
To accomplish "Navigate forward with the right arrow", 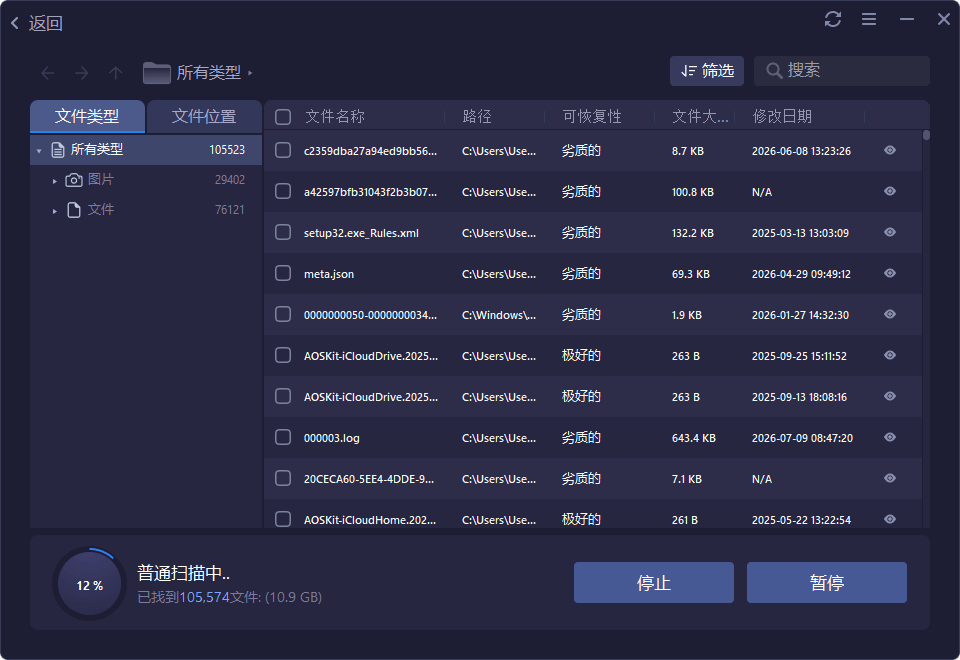I will [x=81, y=73].
